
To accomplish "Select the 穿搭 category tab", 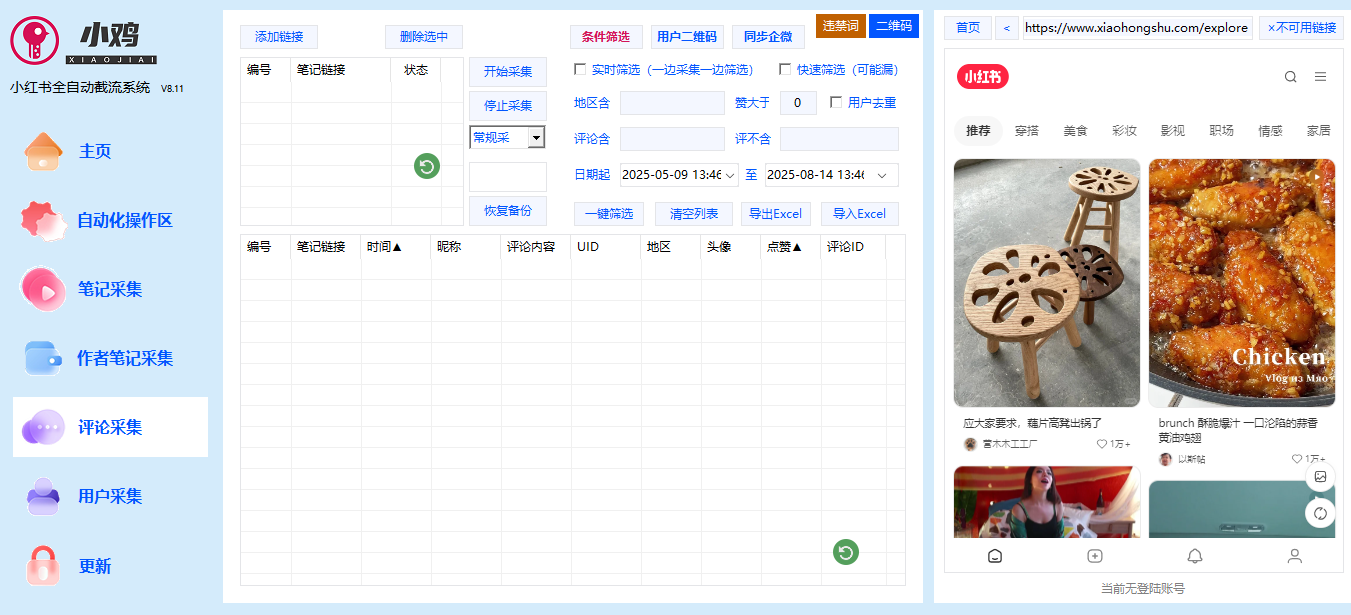I will coord(1027,131).
